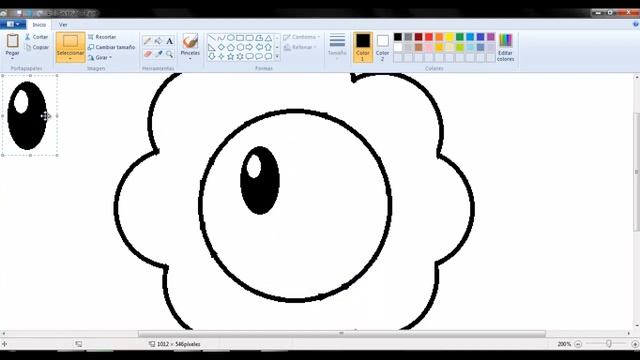Pick the yellow color swatch
Image resolution: width=640 pixels, height=360 pixels.
(449, 37)
